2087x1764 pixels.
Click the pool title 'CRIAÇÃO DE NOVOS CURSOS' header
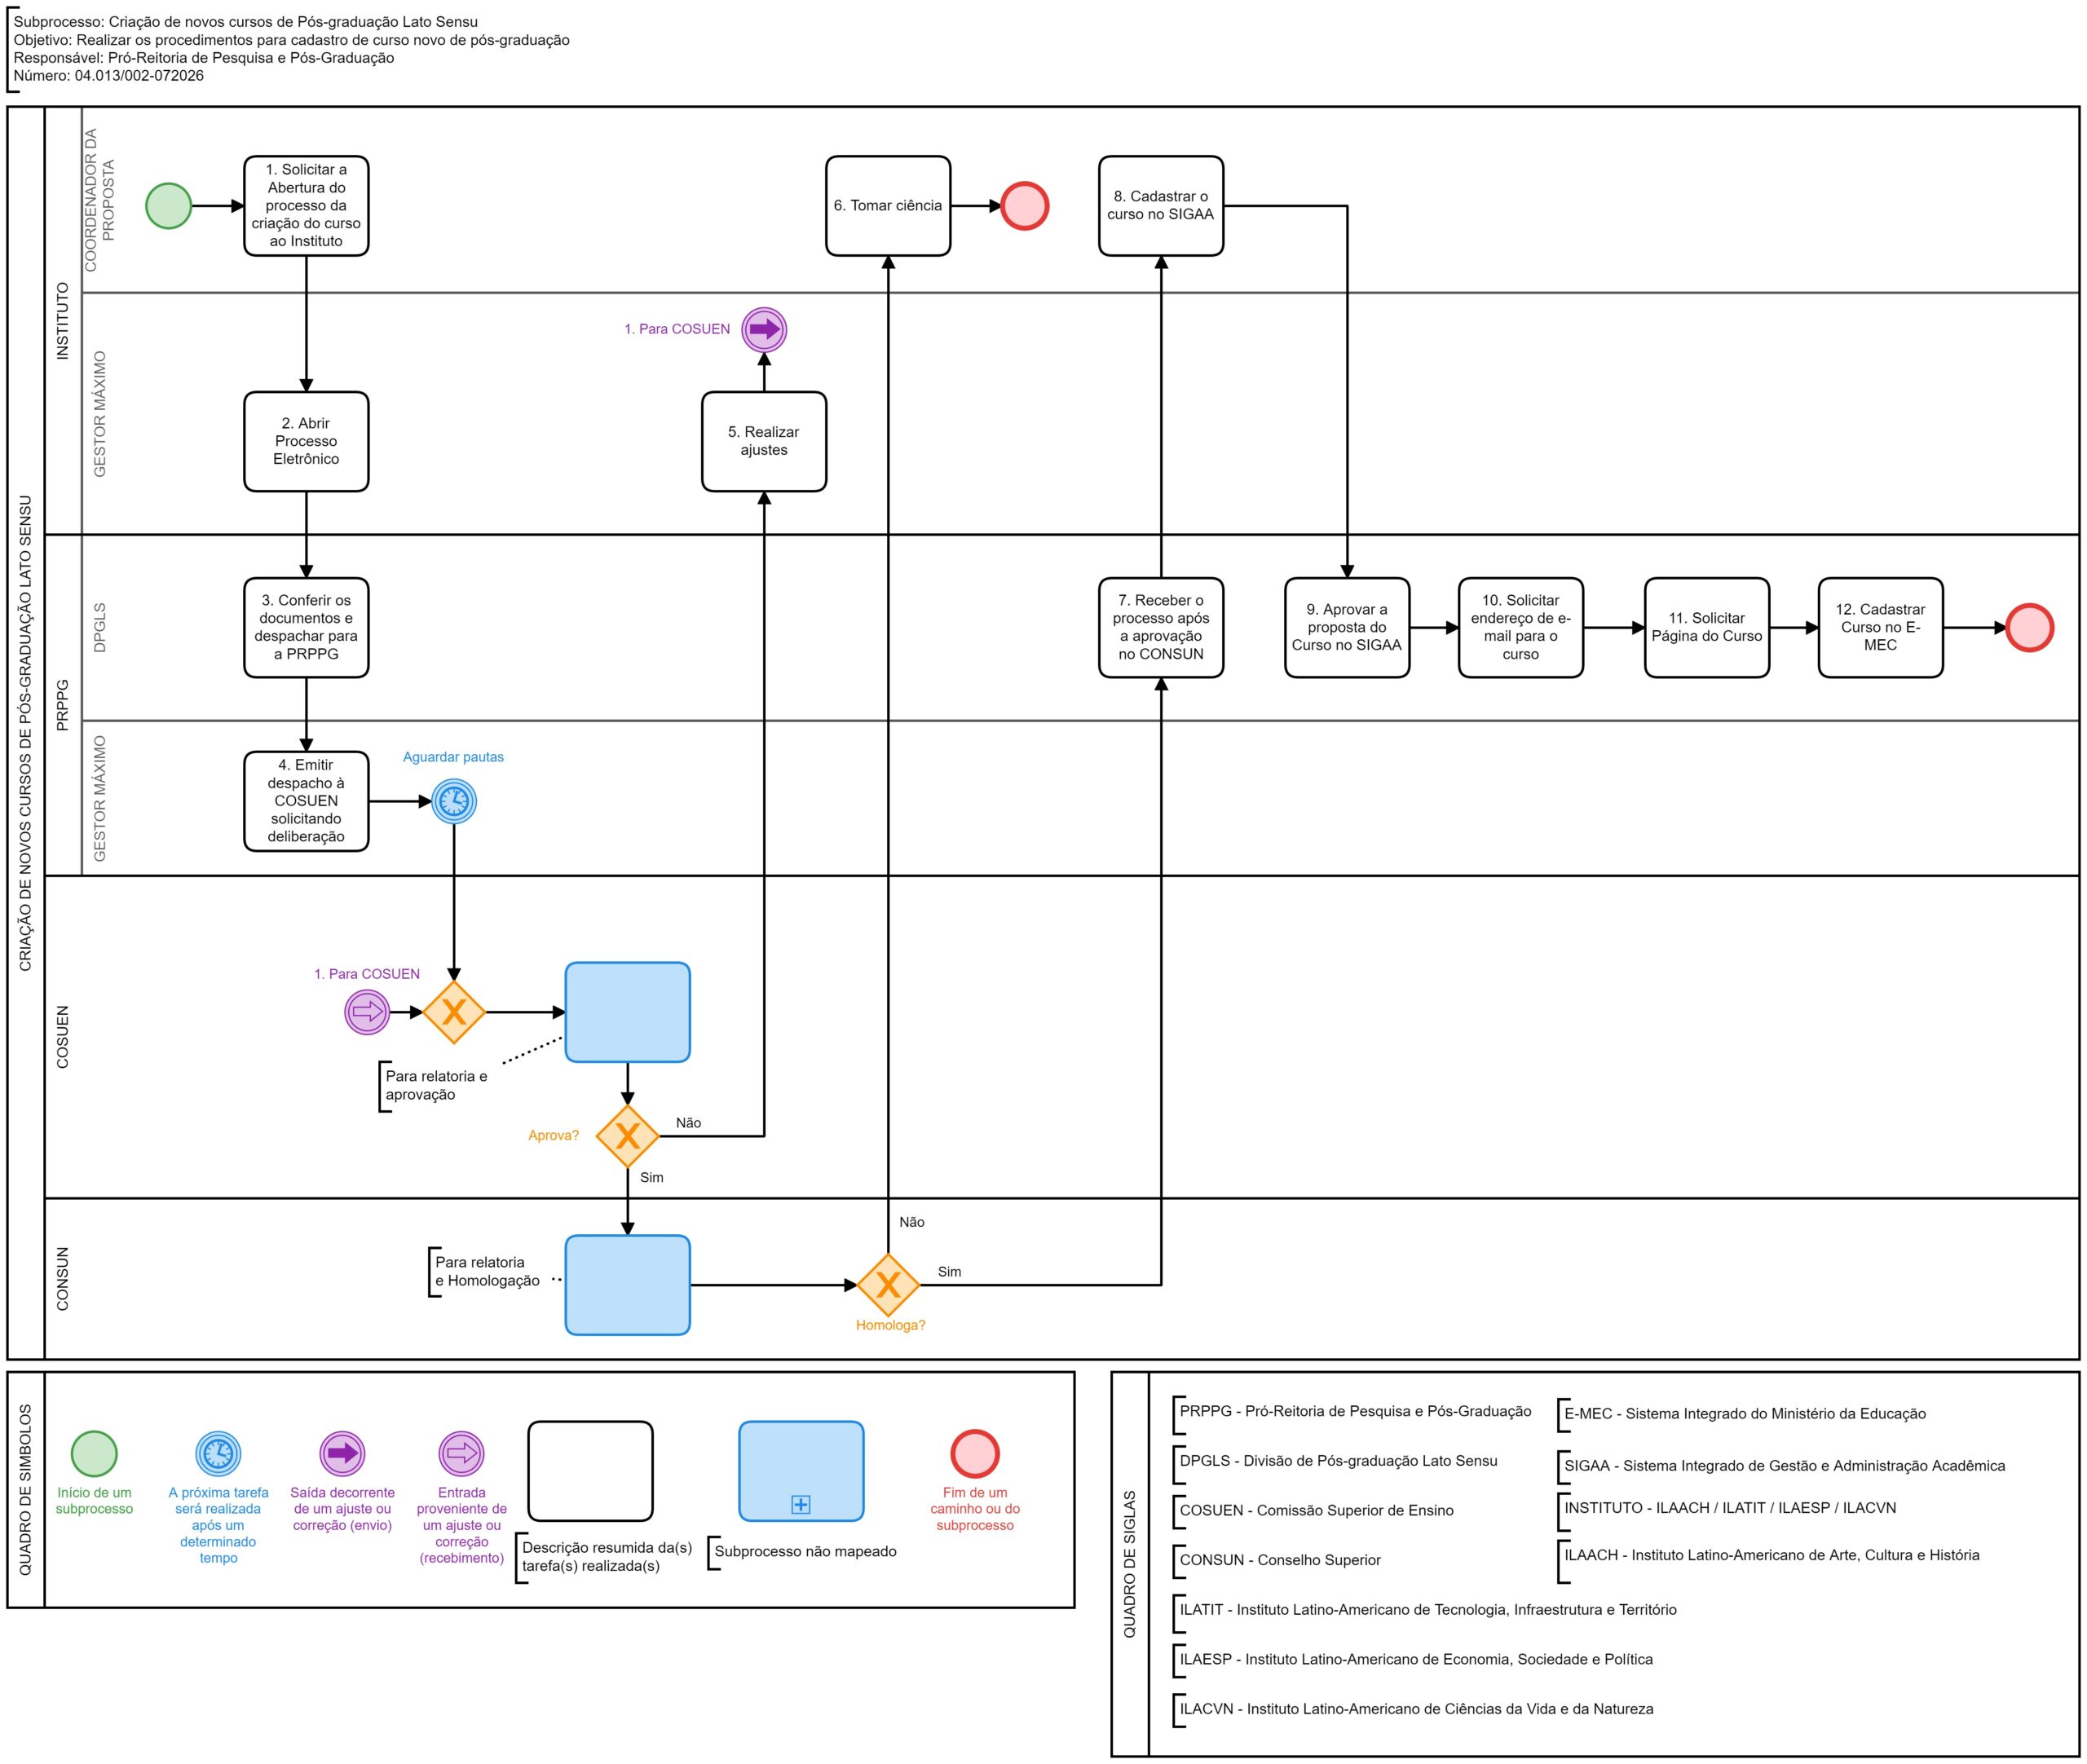26,733
